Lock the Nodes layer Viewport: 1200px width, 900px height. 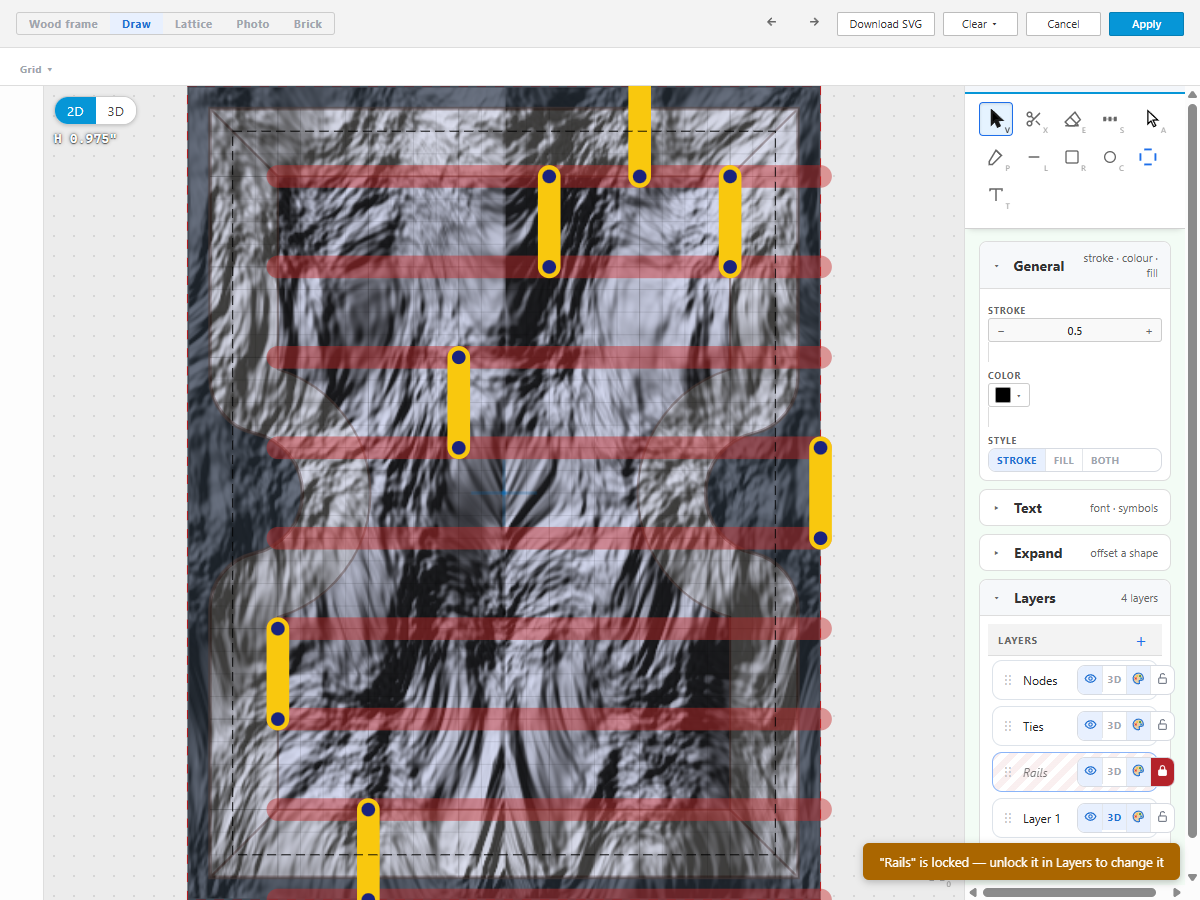(1162, 680)
